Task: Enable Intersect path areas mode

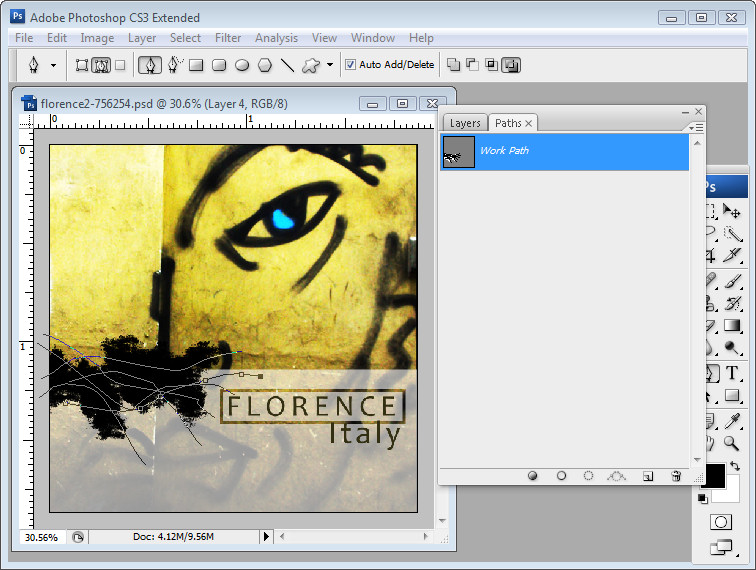Action: pos(491,65)
